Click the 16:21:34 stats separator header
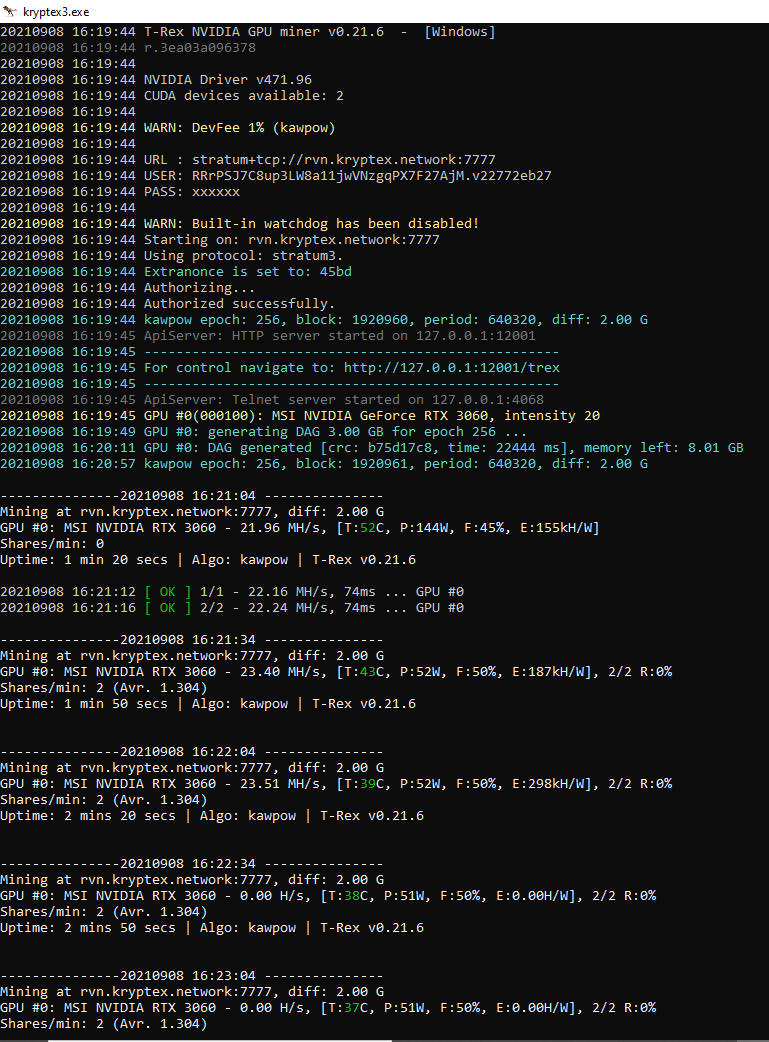 (x=191, y=639)
